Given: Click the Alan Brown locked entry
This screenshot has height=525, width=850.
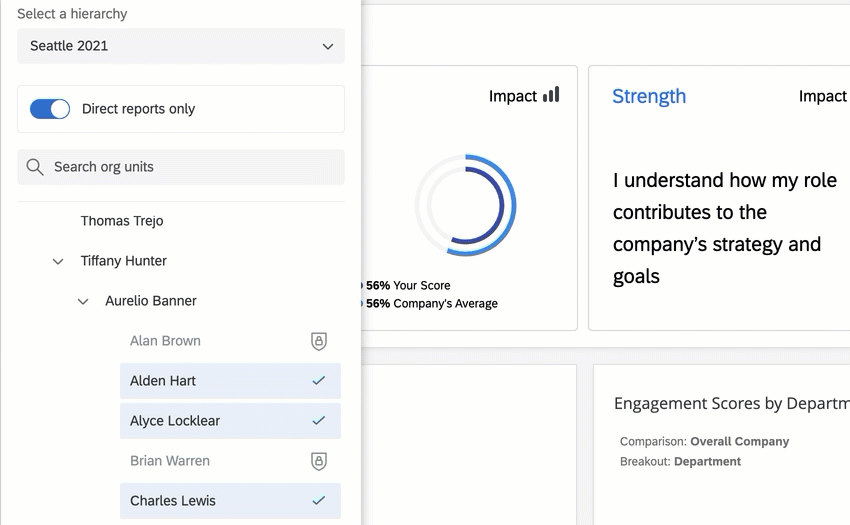Looking at the screenshot, I should 165,341.
